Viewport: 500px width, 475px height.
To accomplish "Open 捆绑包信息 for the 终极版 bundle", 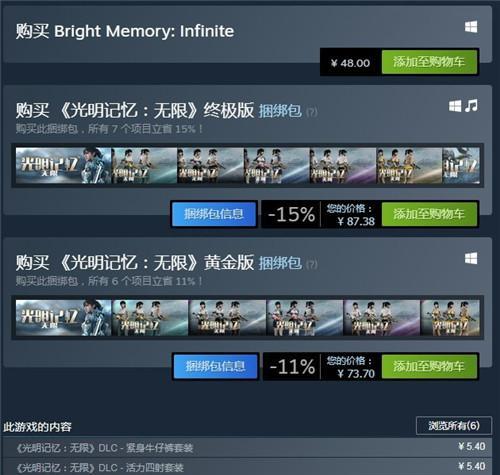I will (214, 214).
